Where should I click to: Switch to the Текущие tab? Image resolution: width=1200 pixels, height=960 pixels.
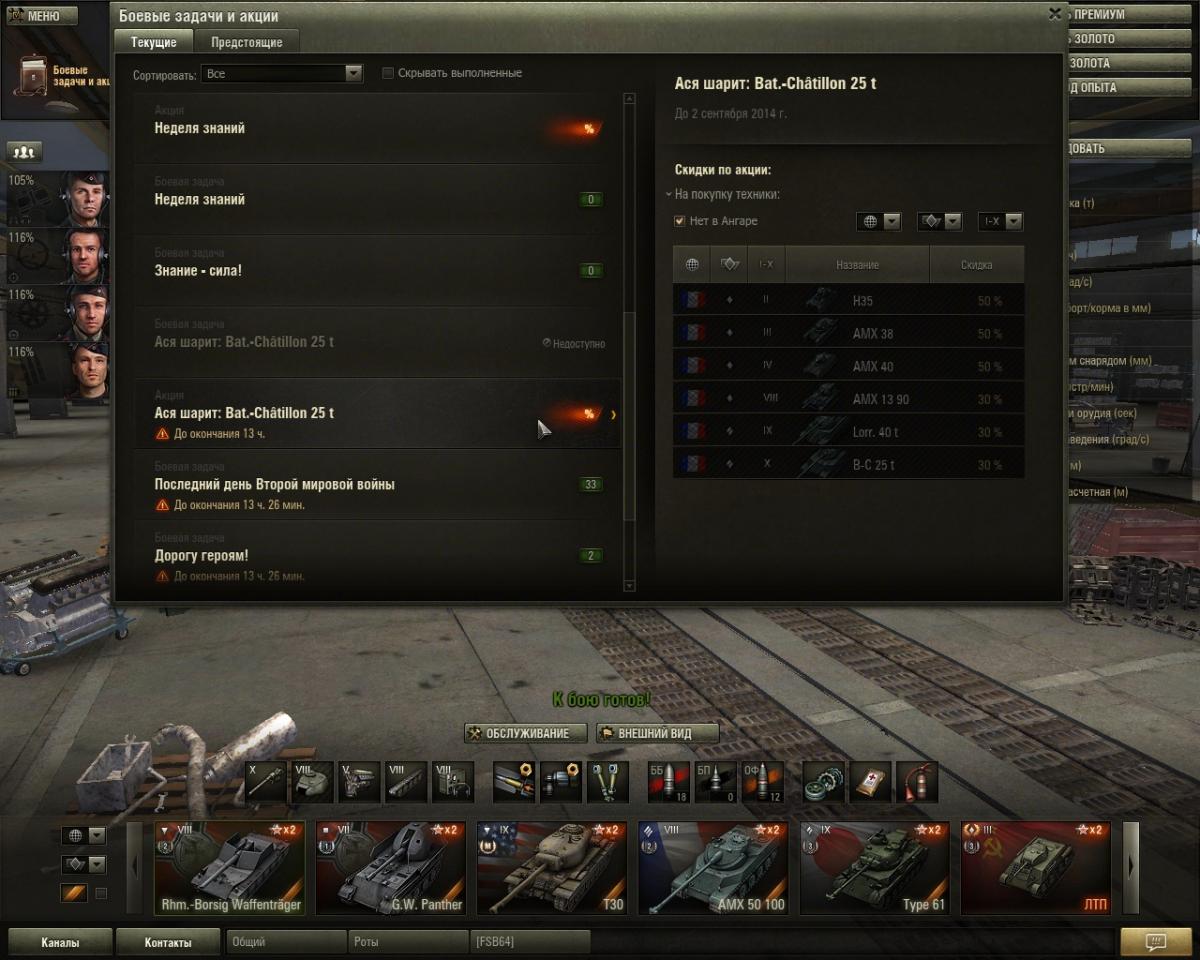tap(153, 42)
